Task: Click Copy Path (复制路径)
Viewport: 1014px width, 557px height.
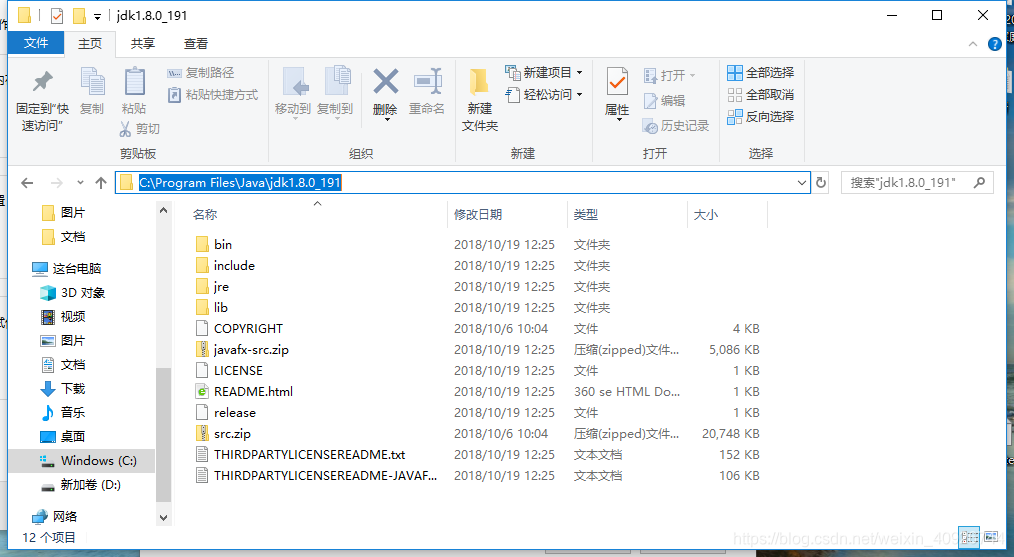Action: 200,72
